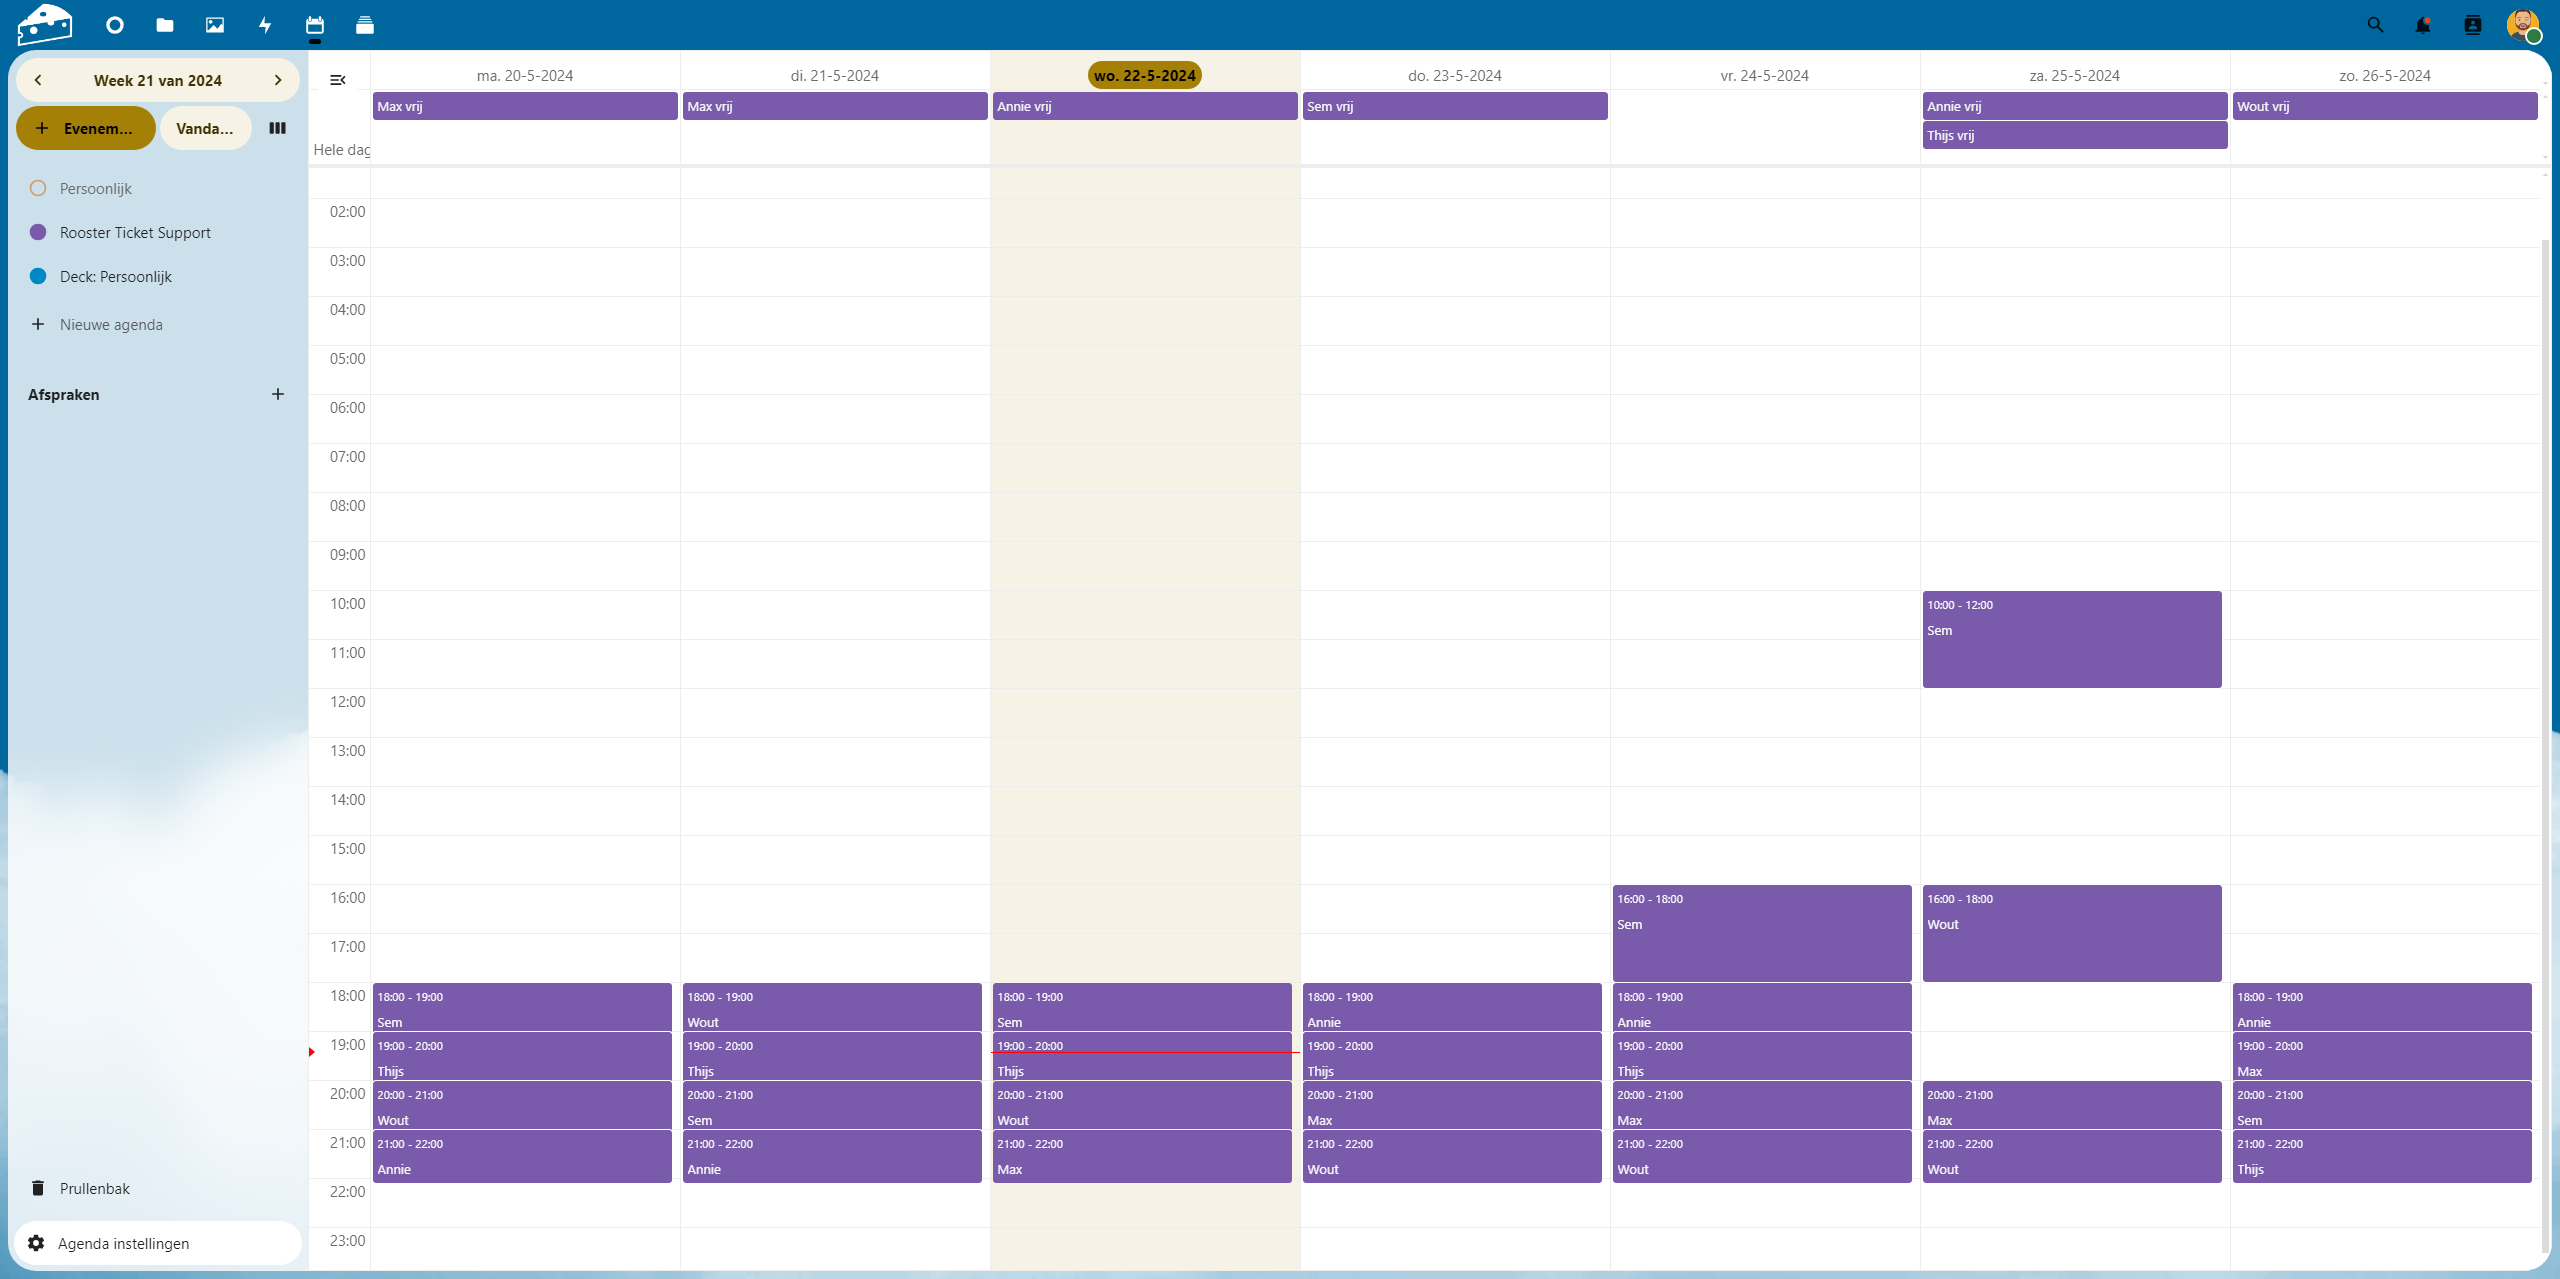Open the notifications bell
Screen dimensions: 2560x1279
point(2423,25)
